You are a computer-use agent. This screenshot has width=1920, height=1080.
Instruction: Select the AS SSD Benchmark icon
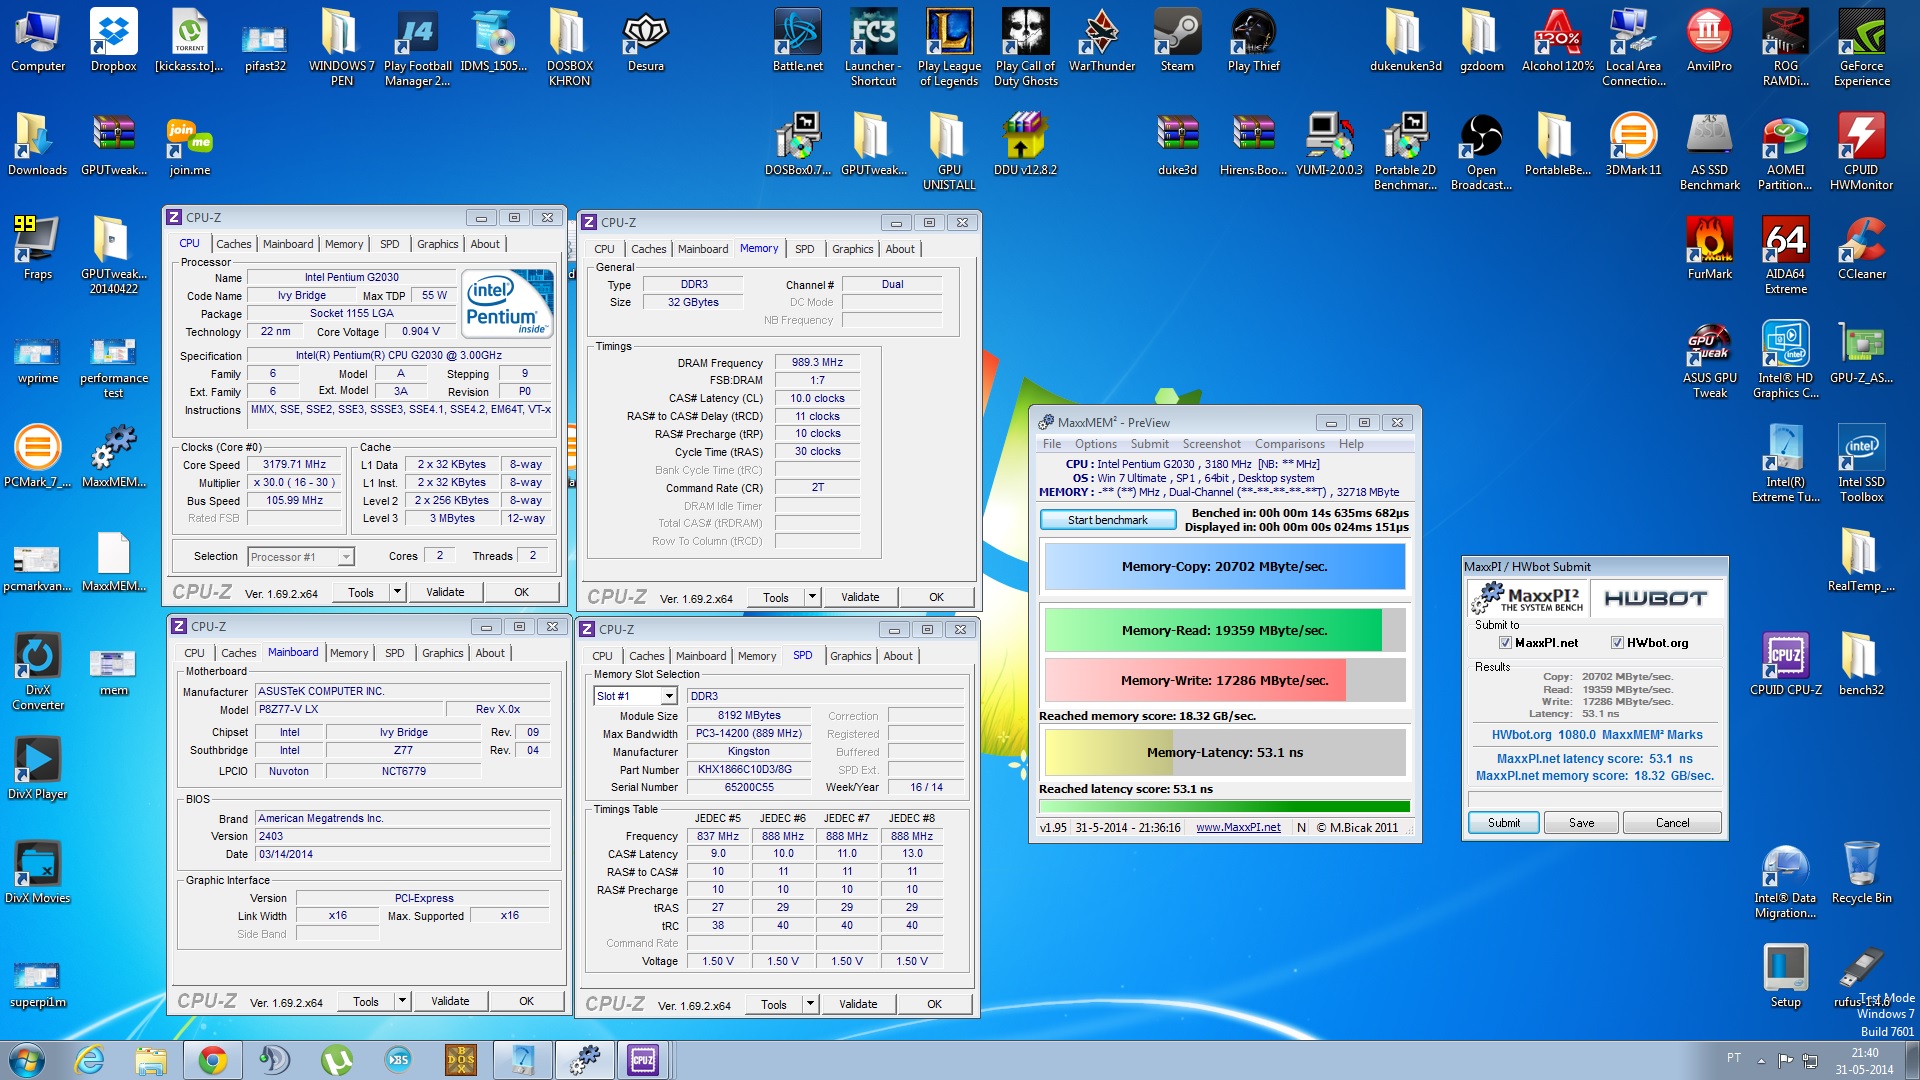(x=1709, y=151)
